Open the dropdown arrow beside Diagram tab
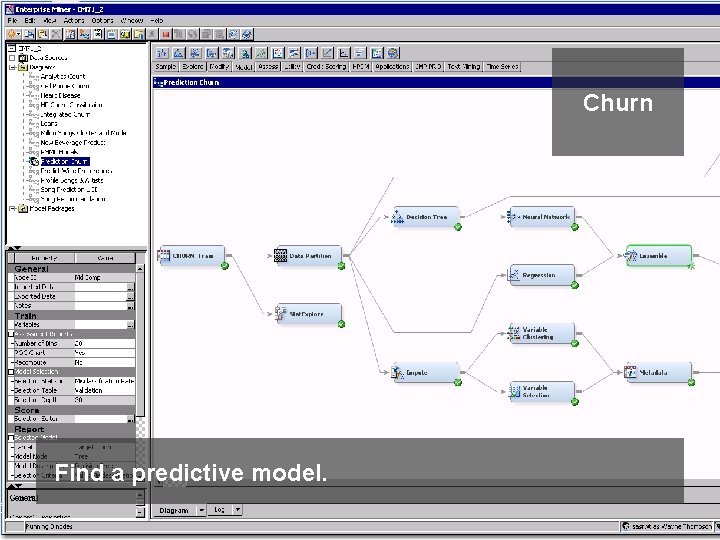This screenshot has height=540, width=720. [x=201, y=510]
